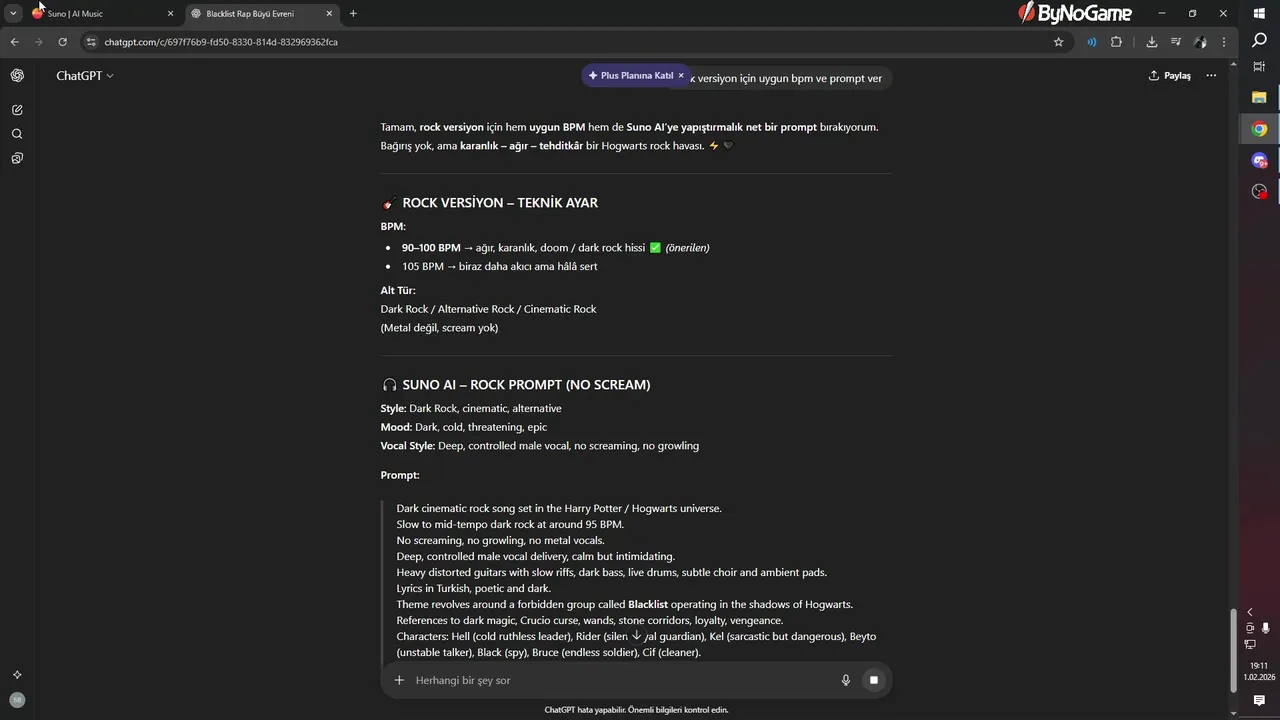Open a new browser tab

click(353, 14)
